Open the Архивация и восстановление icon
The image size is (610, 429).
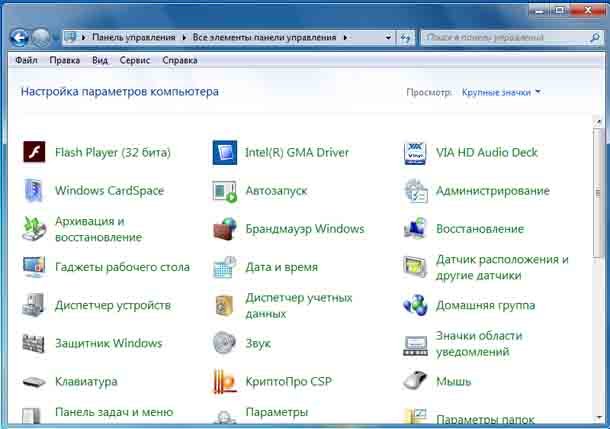(x=33, y=229)
